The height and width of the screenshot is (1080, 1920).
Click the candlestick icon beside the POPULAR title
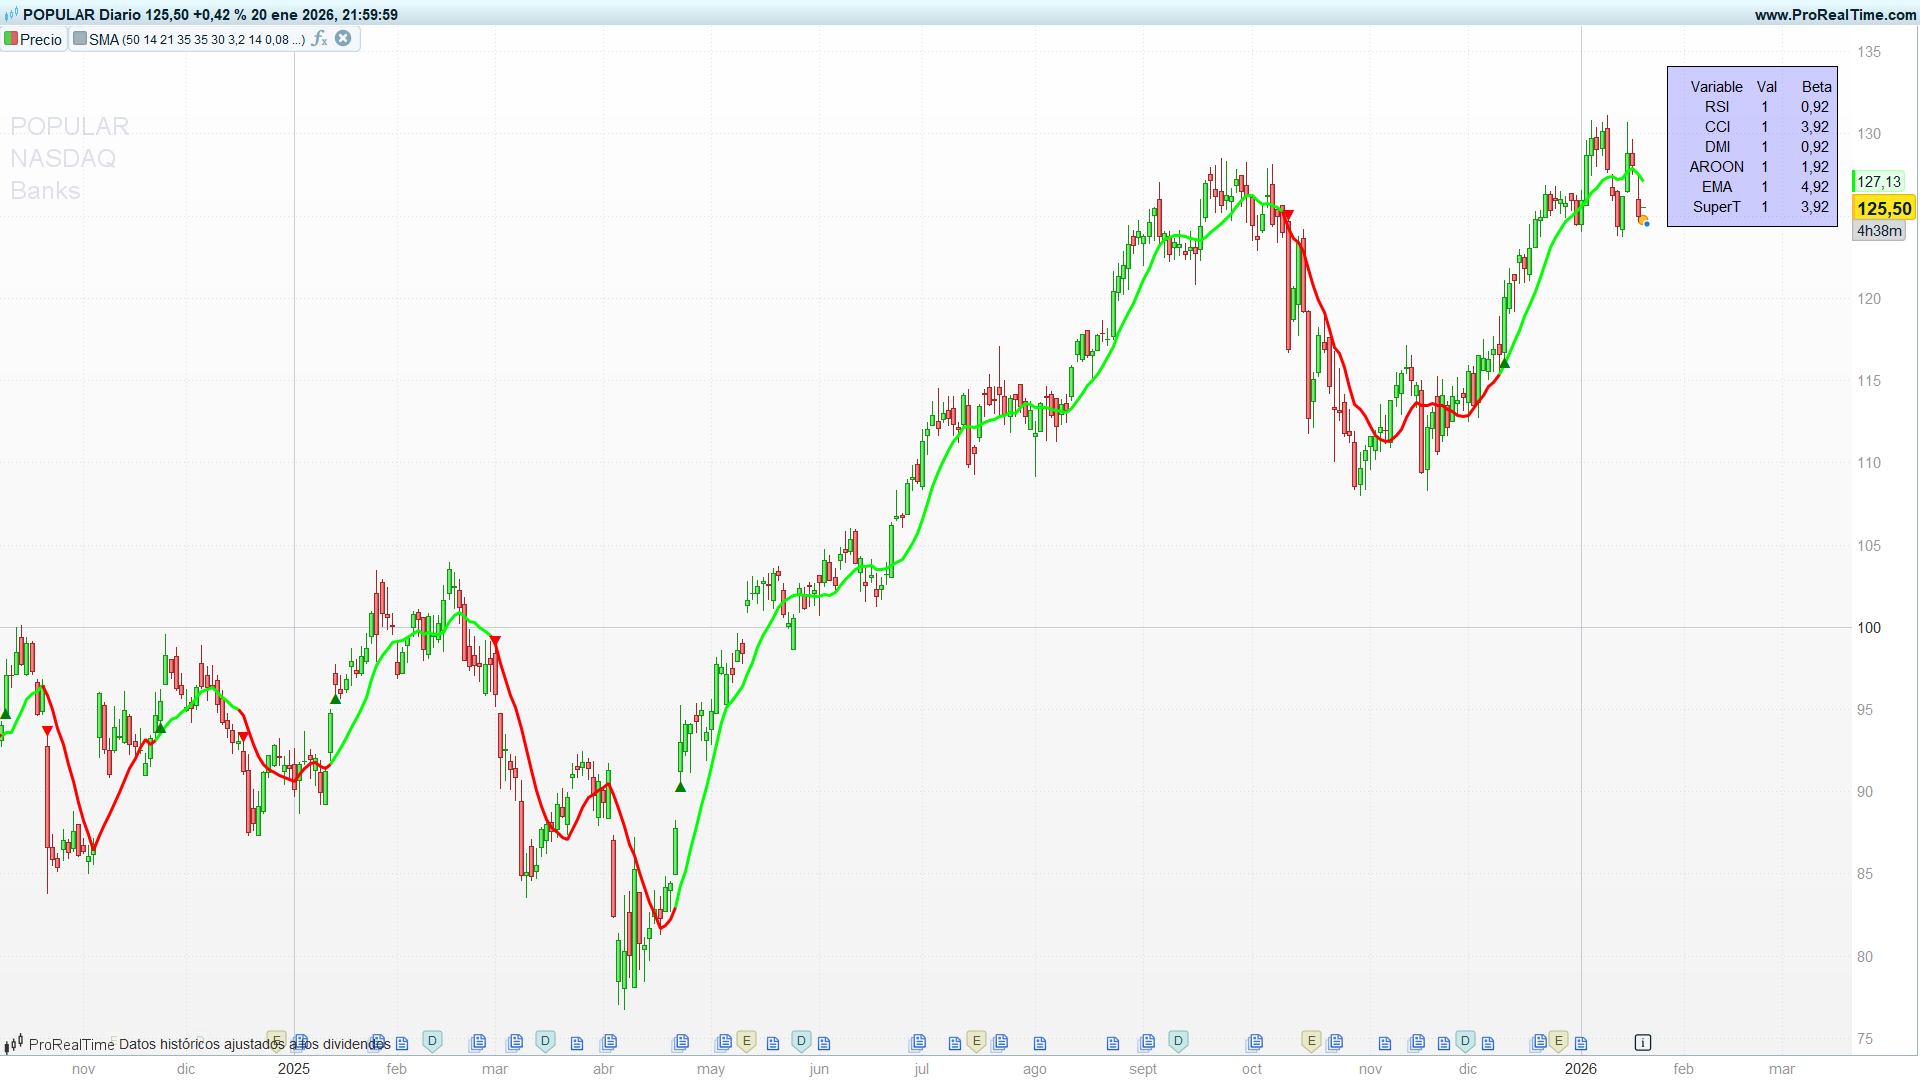click(x=11, y=15)
